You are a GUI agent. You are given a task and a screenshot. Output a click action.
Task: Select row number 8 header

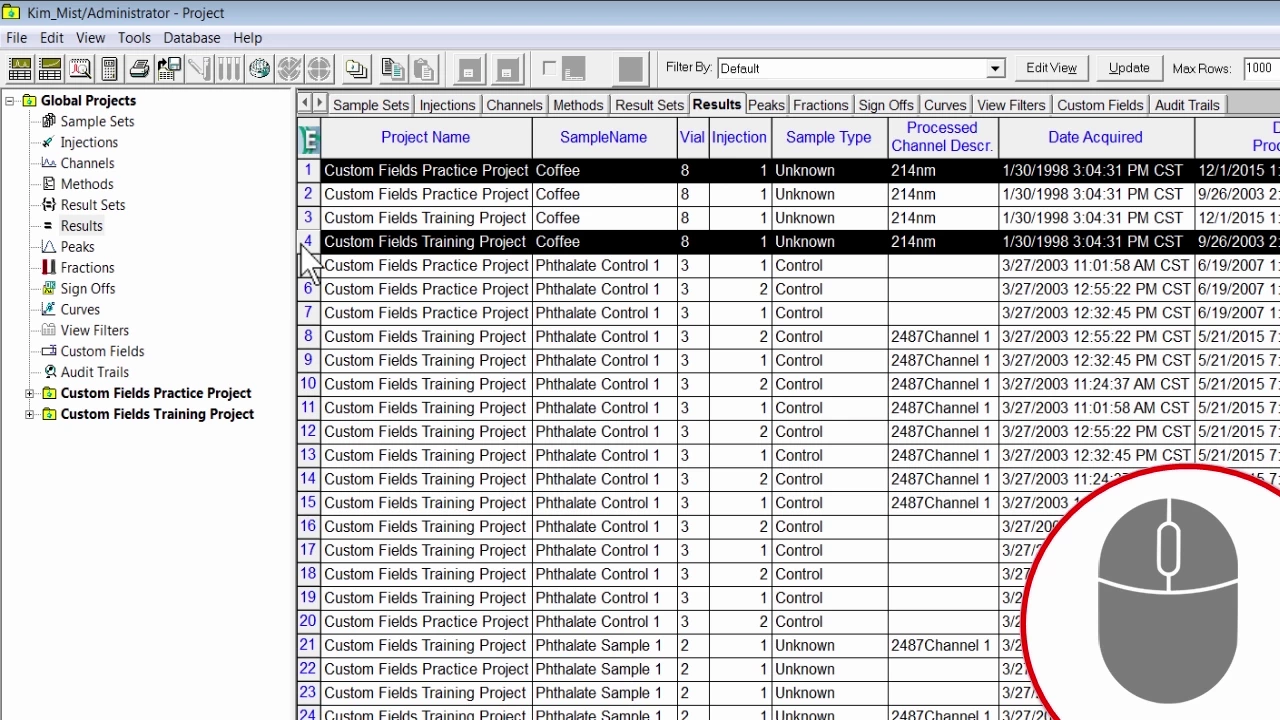(308, 337)
